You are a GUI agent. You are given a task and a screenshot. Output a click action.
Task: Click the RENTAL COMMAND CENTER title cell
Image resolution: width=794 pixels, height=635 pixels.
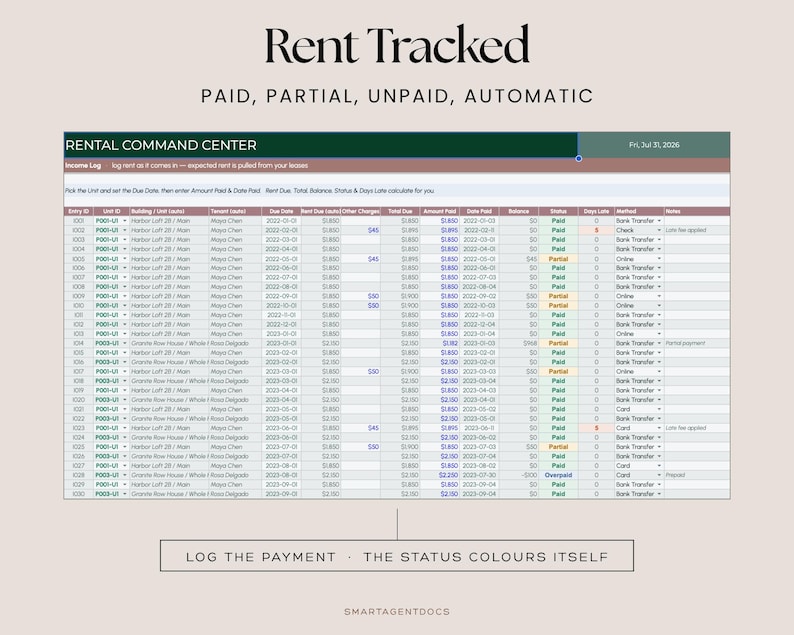click(321, 145)
